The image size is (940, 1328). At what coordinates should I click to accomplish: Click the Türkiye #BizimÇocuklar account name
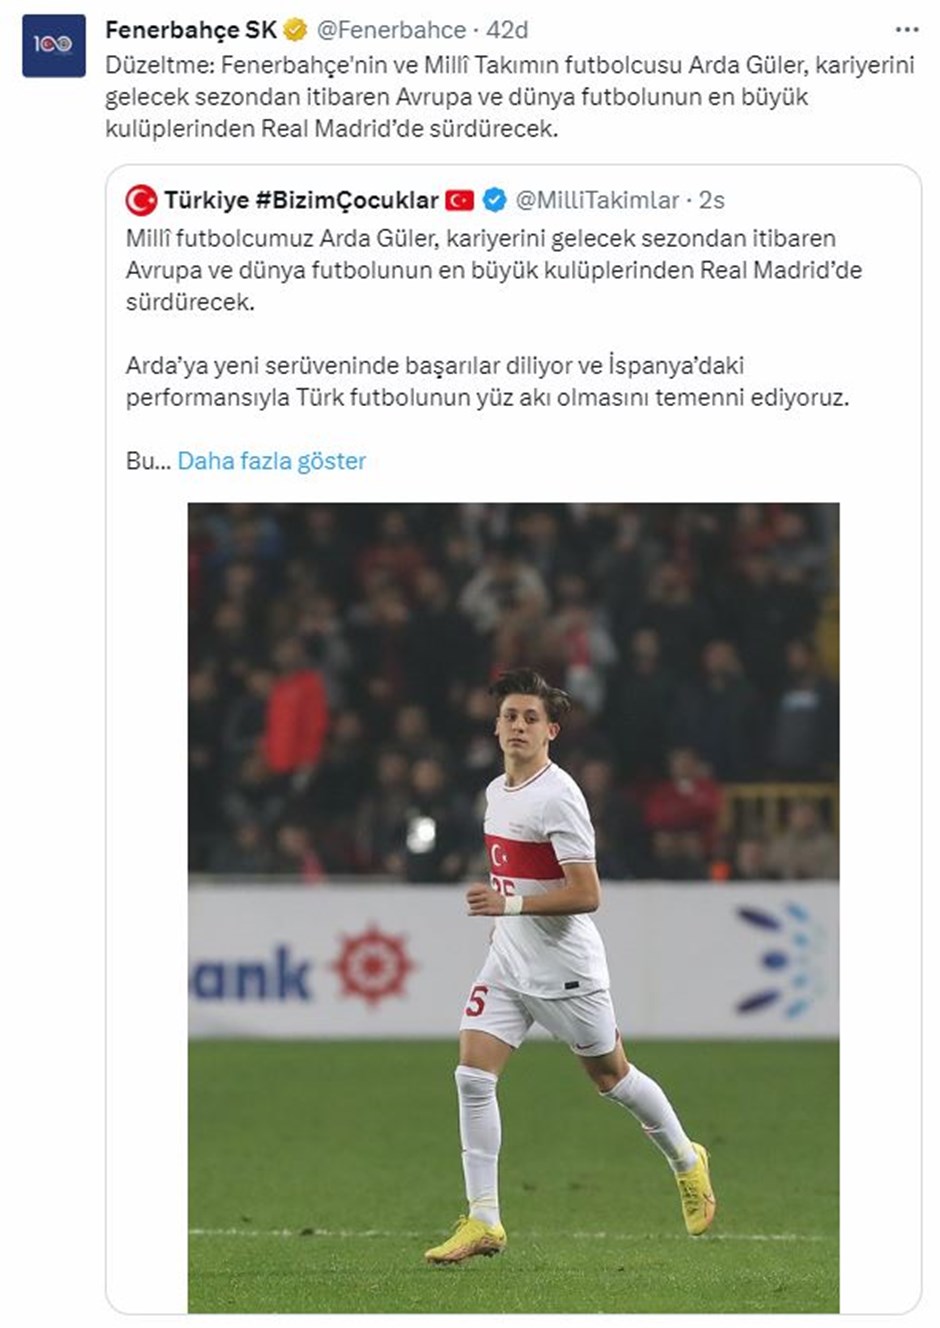click(x=301, y=201)
